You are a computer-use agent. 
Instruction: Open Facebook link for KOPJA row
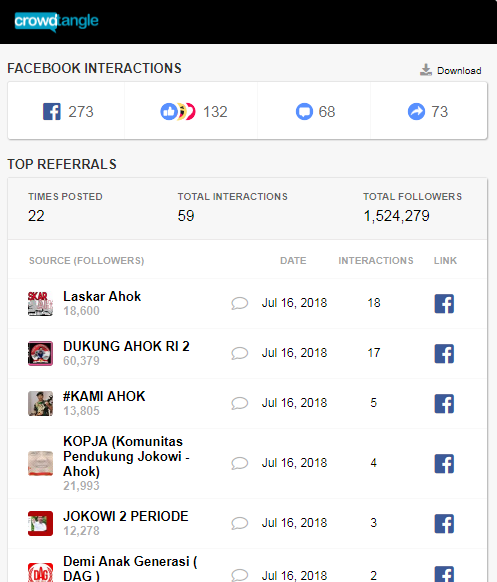444,464
